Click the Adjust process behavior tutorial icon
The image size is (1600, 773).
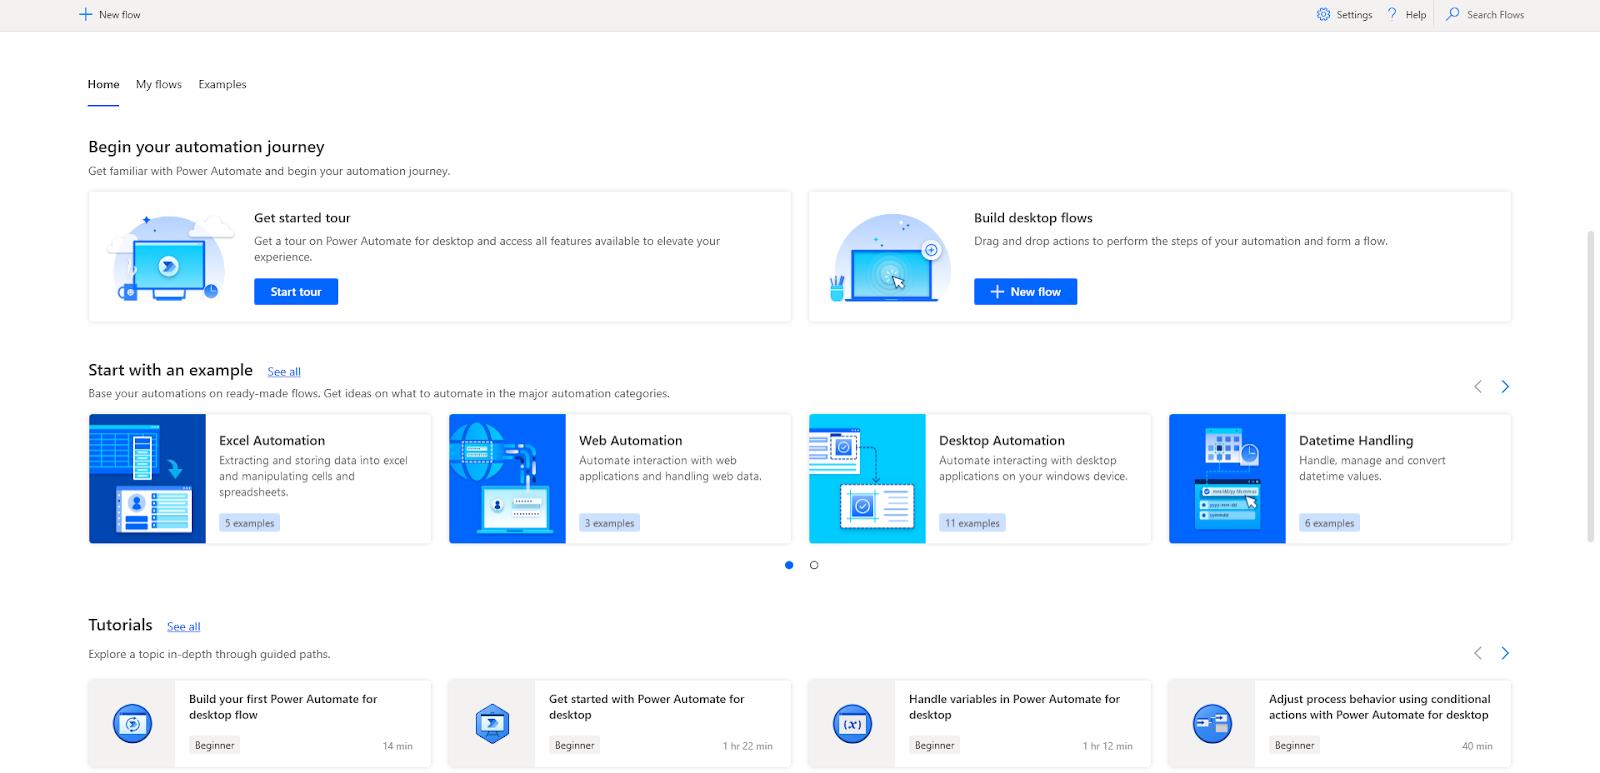click(x=1212, y=724)
